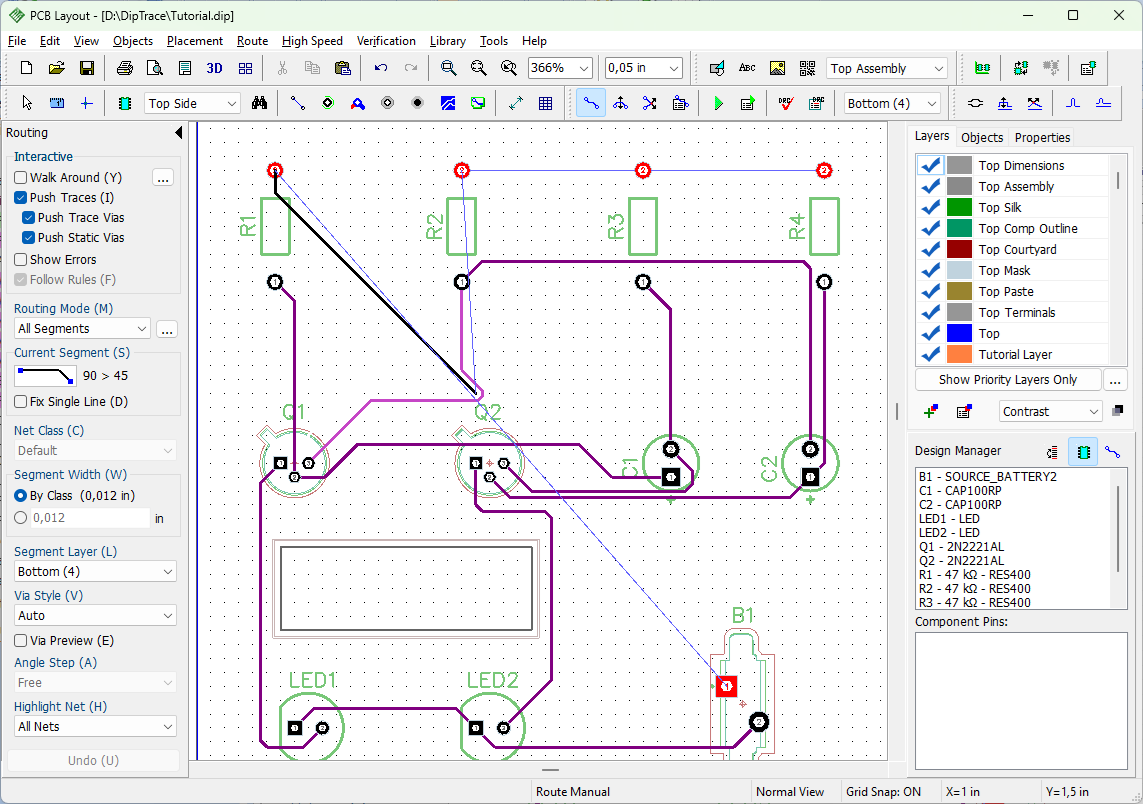
Task: Select the Route Manual tool
Action: tap(590, 103)
